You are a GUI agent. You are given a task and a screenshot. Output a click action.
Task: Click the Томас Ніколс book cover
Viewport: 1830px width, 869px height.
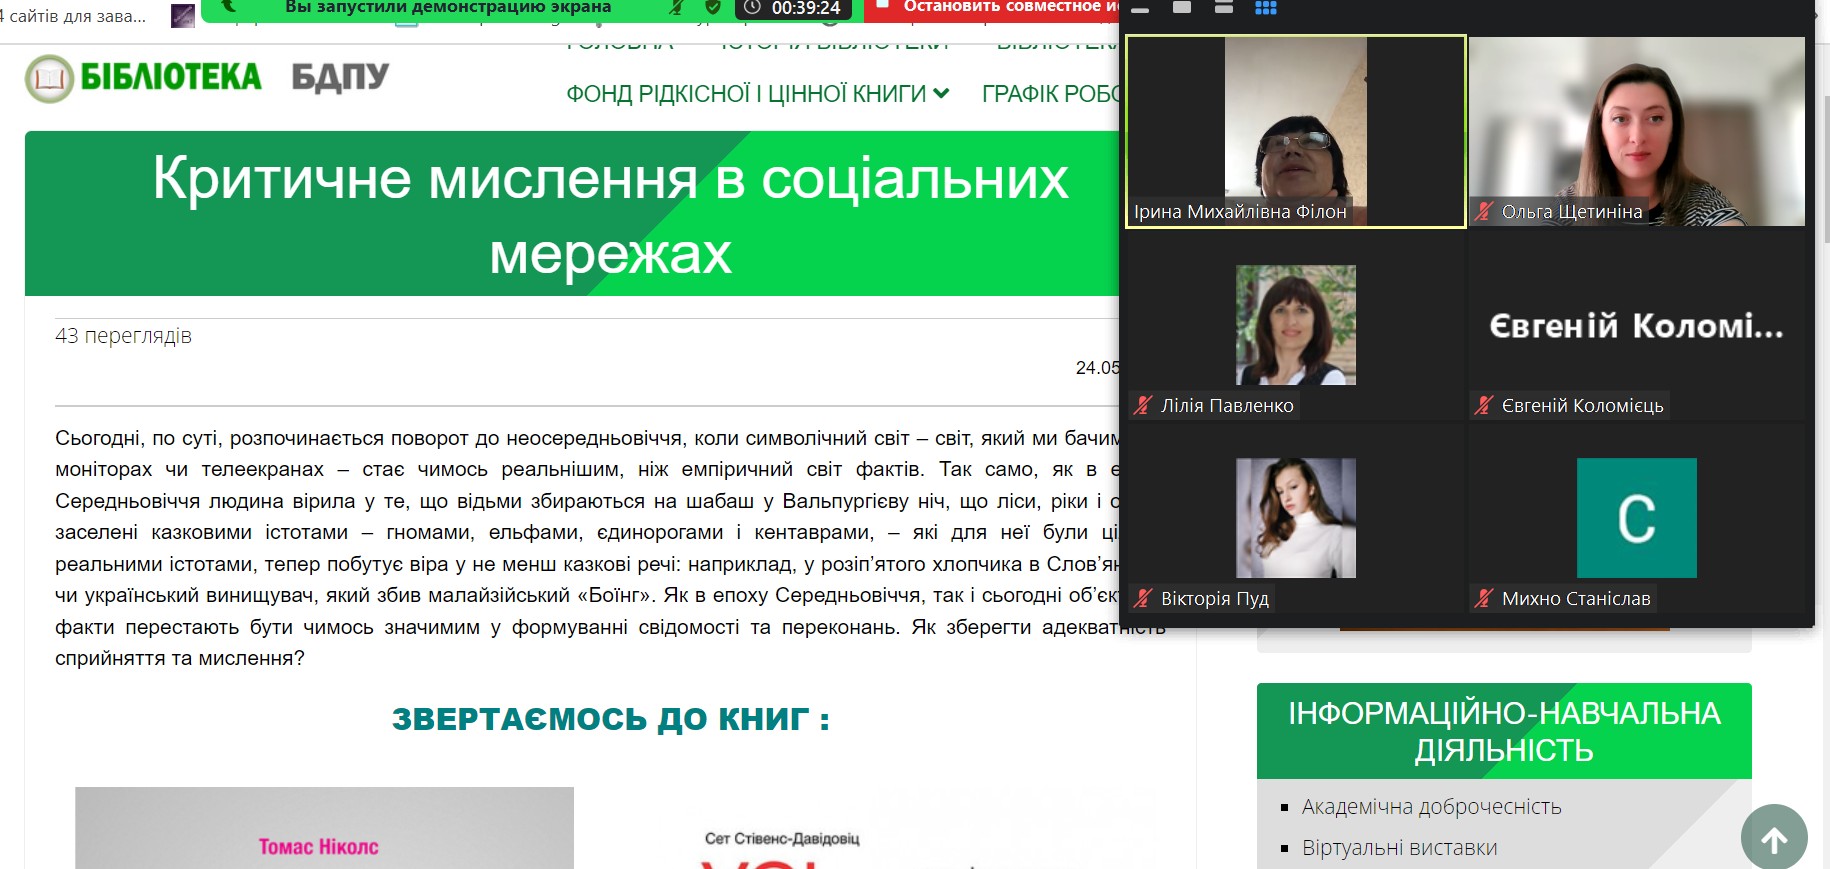click(324, 830)
